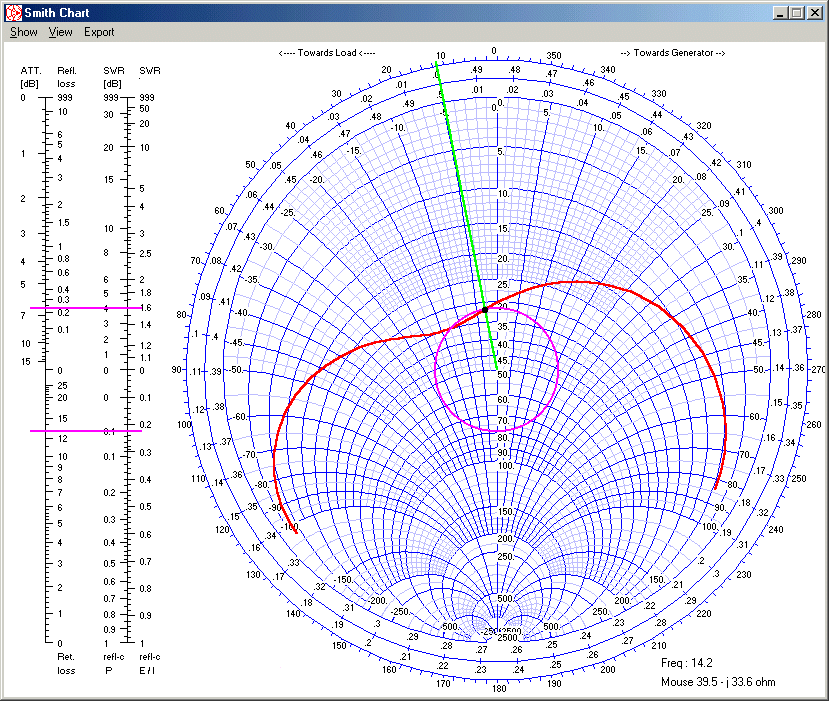Click the 'Smith Chart' window title text

[x=57, y=13]
